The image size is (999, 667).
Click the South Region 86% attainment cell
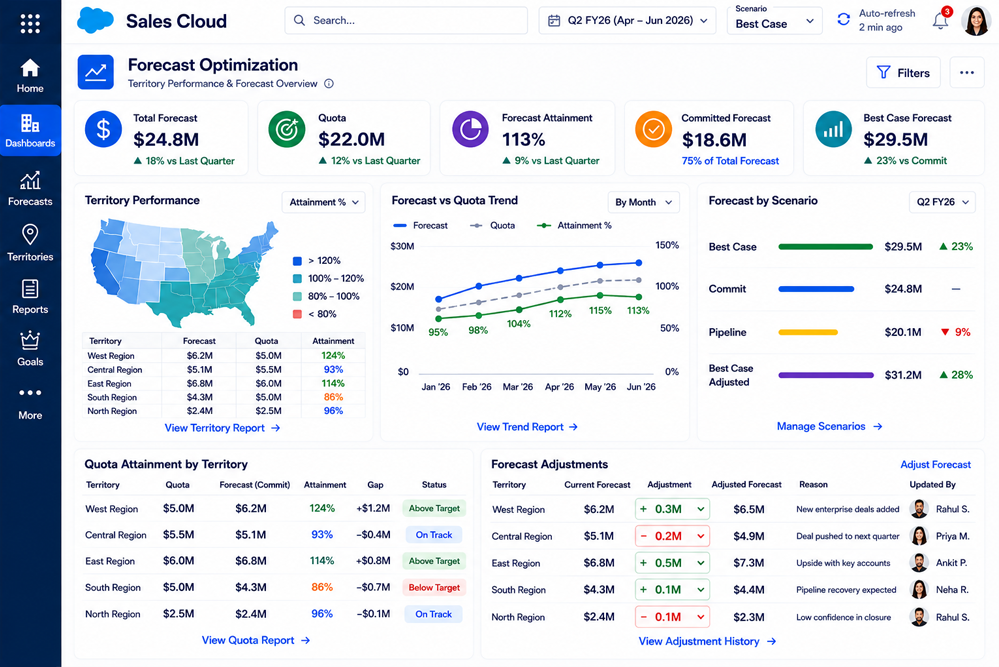click(322, 587)
